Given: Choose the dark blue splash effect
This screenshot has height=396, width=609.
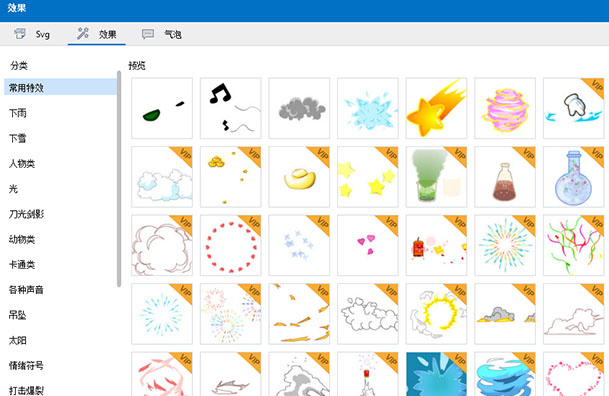Looking at the screenshot, I should click(437, 374).
